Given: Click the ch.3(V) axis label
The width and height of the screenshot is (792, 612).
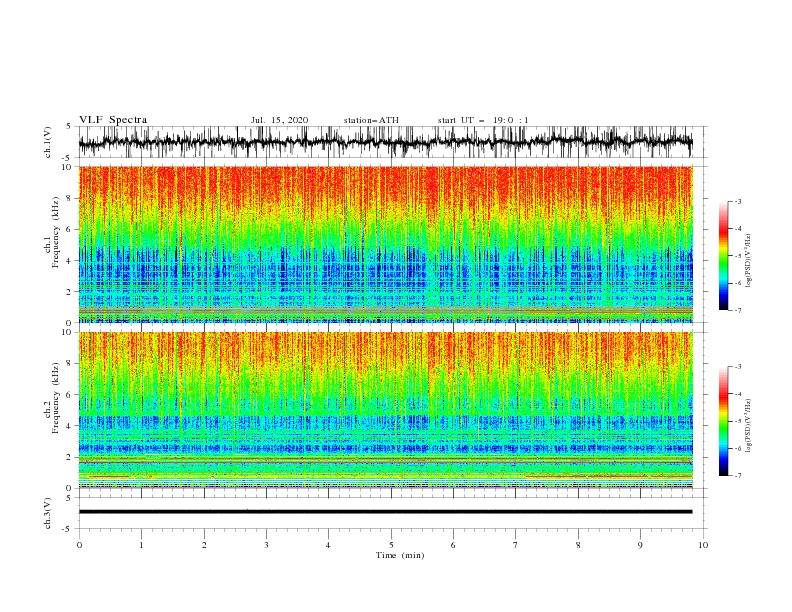Looking at the screenshot, I should click(x=48, y=513).
